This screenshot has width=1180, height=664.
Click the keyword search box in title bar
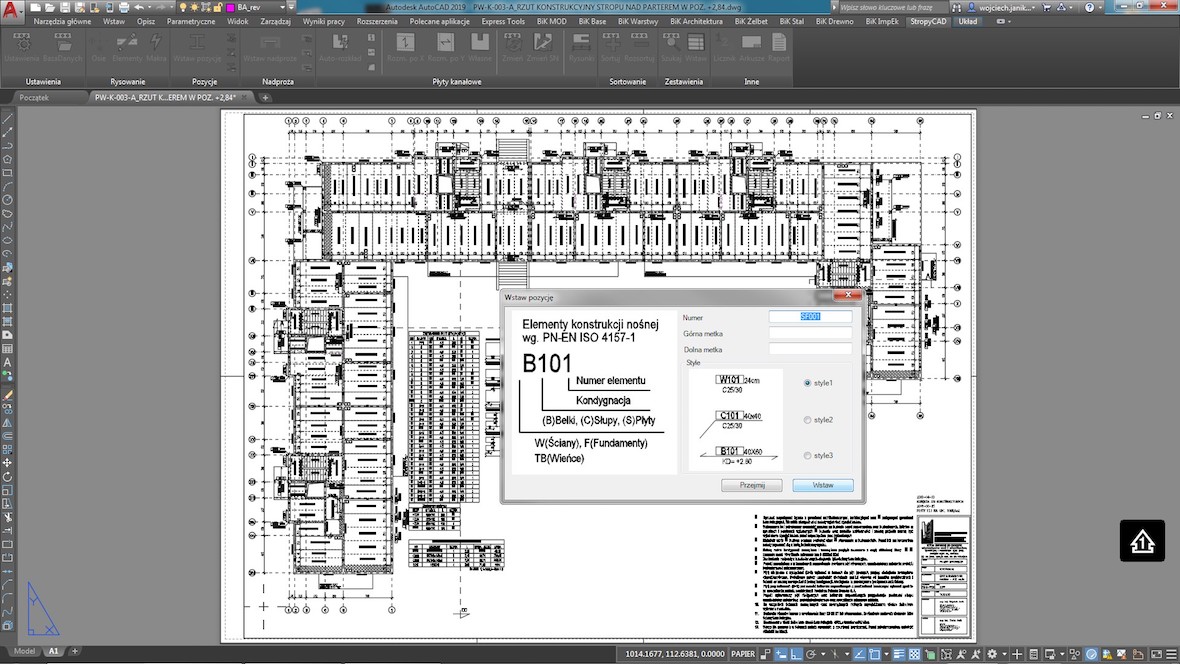pyautogui.click(x=892, y=8)
